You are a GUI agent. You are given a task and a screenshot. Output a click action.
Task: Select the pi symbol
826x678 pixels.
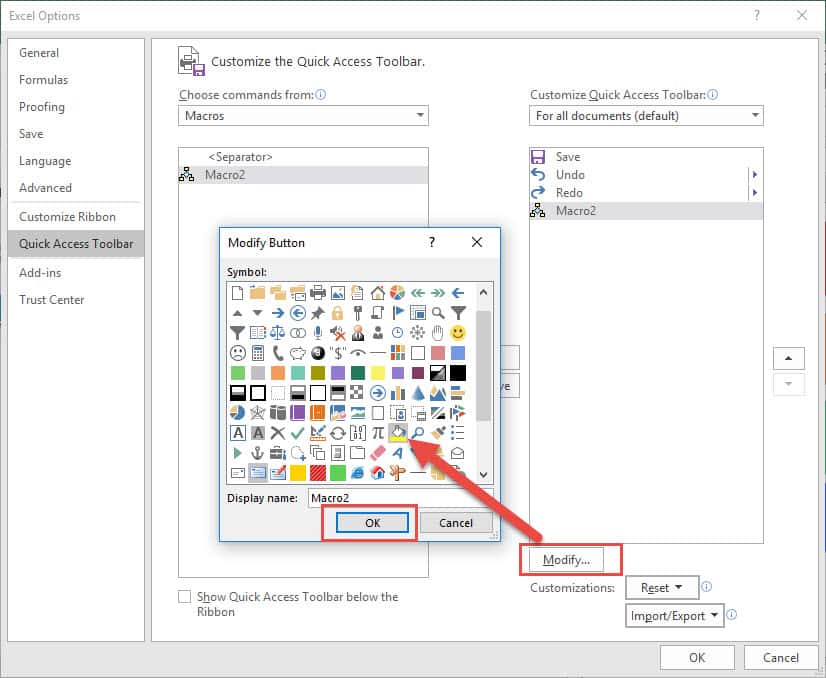coord(378,433)
